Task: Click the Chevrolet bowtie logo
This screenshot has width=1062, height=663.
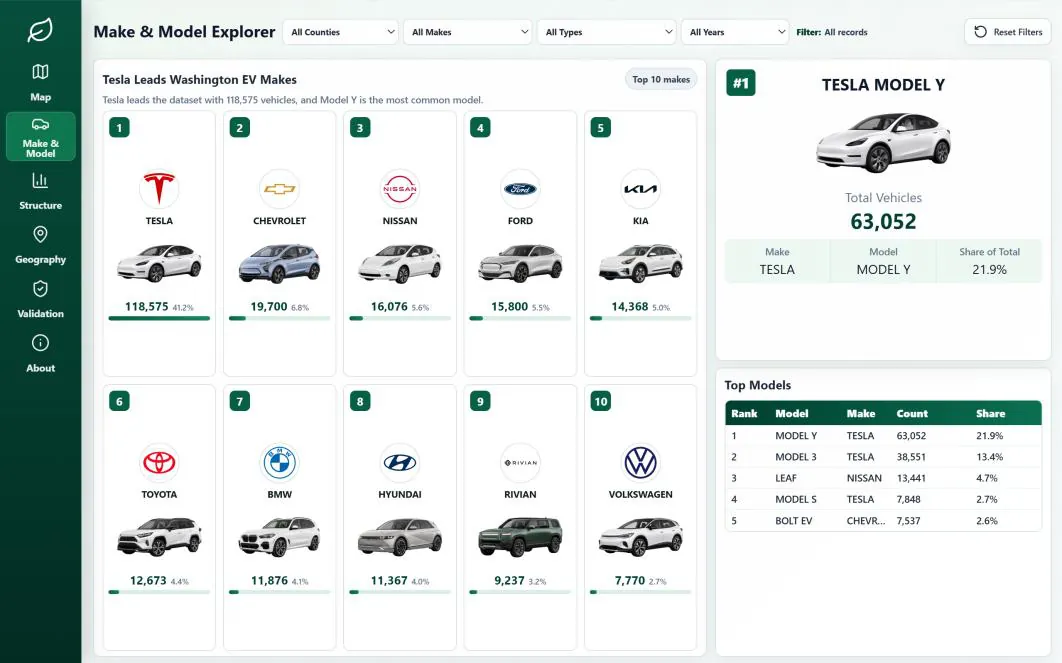Action: (x=279, y=188)
